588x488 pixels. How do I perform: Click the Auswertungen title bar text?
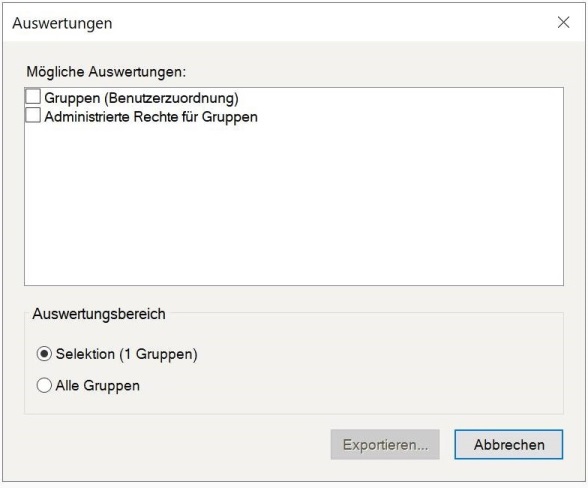point(62,23)
